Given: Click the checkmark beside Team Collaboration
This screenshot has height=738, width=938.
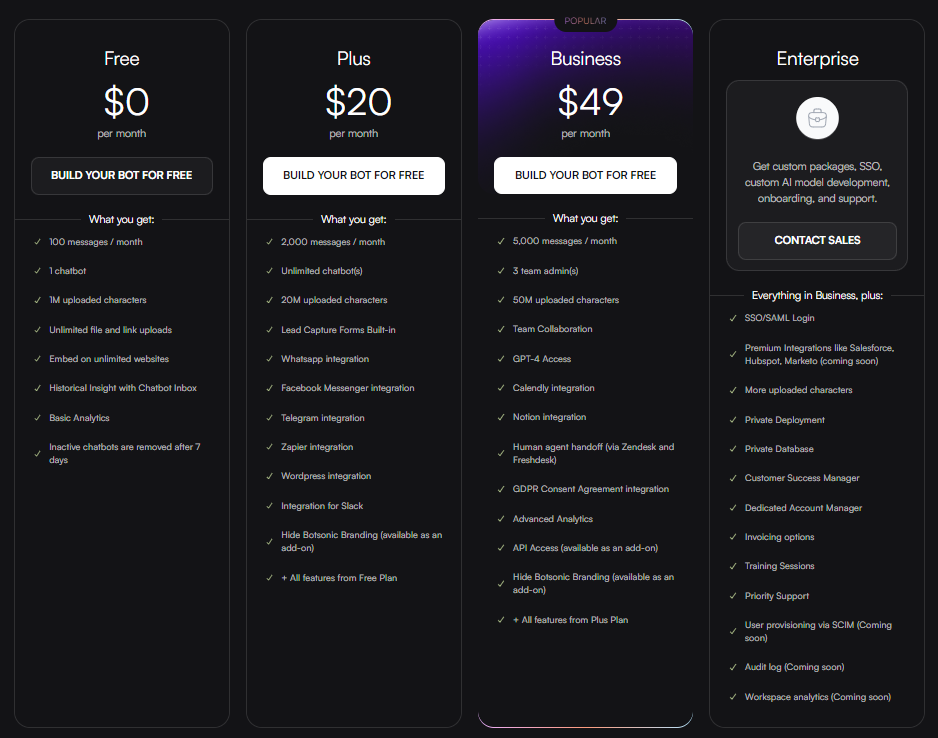Looking at the screenshot, I should click(501, 329).
